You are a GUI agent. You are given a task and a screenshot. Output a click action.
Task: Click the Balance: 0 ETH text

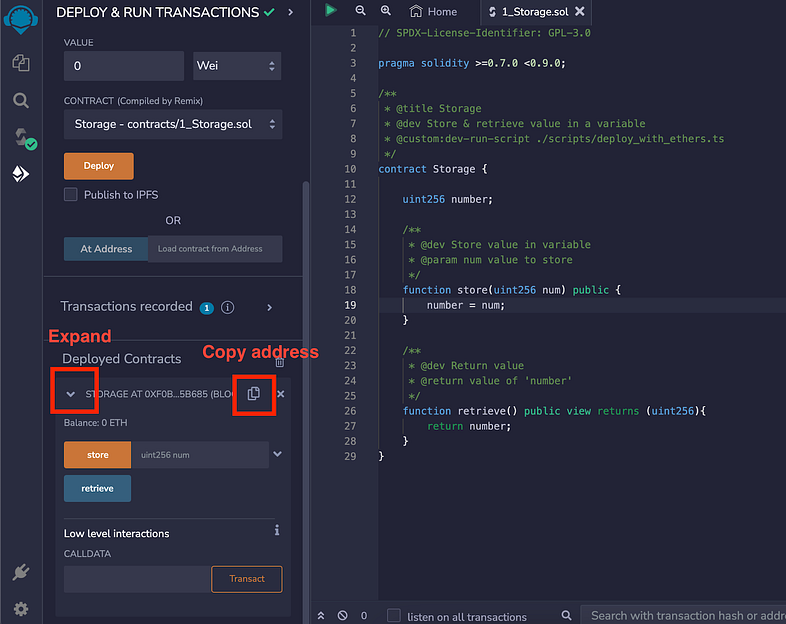(95, 423)
